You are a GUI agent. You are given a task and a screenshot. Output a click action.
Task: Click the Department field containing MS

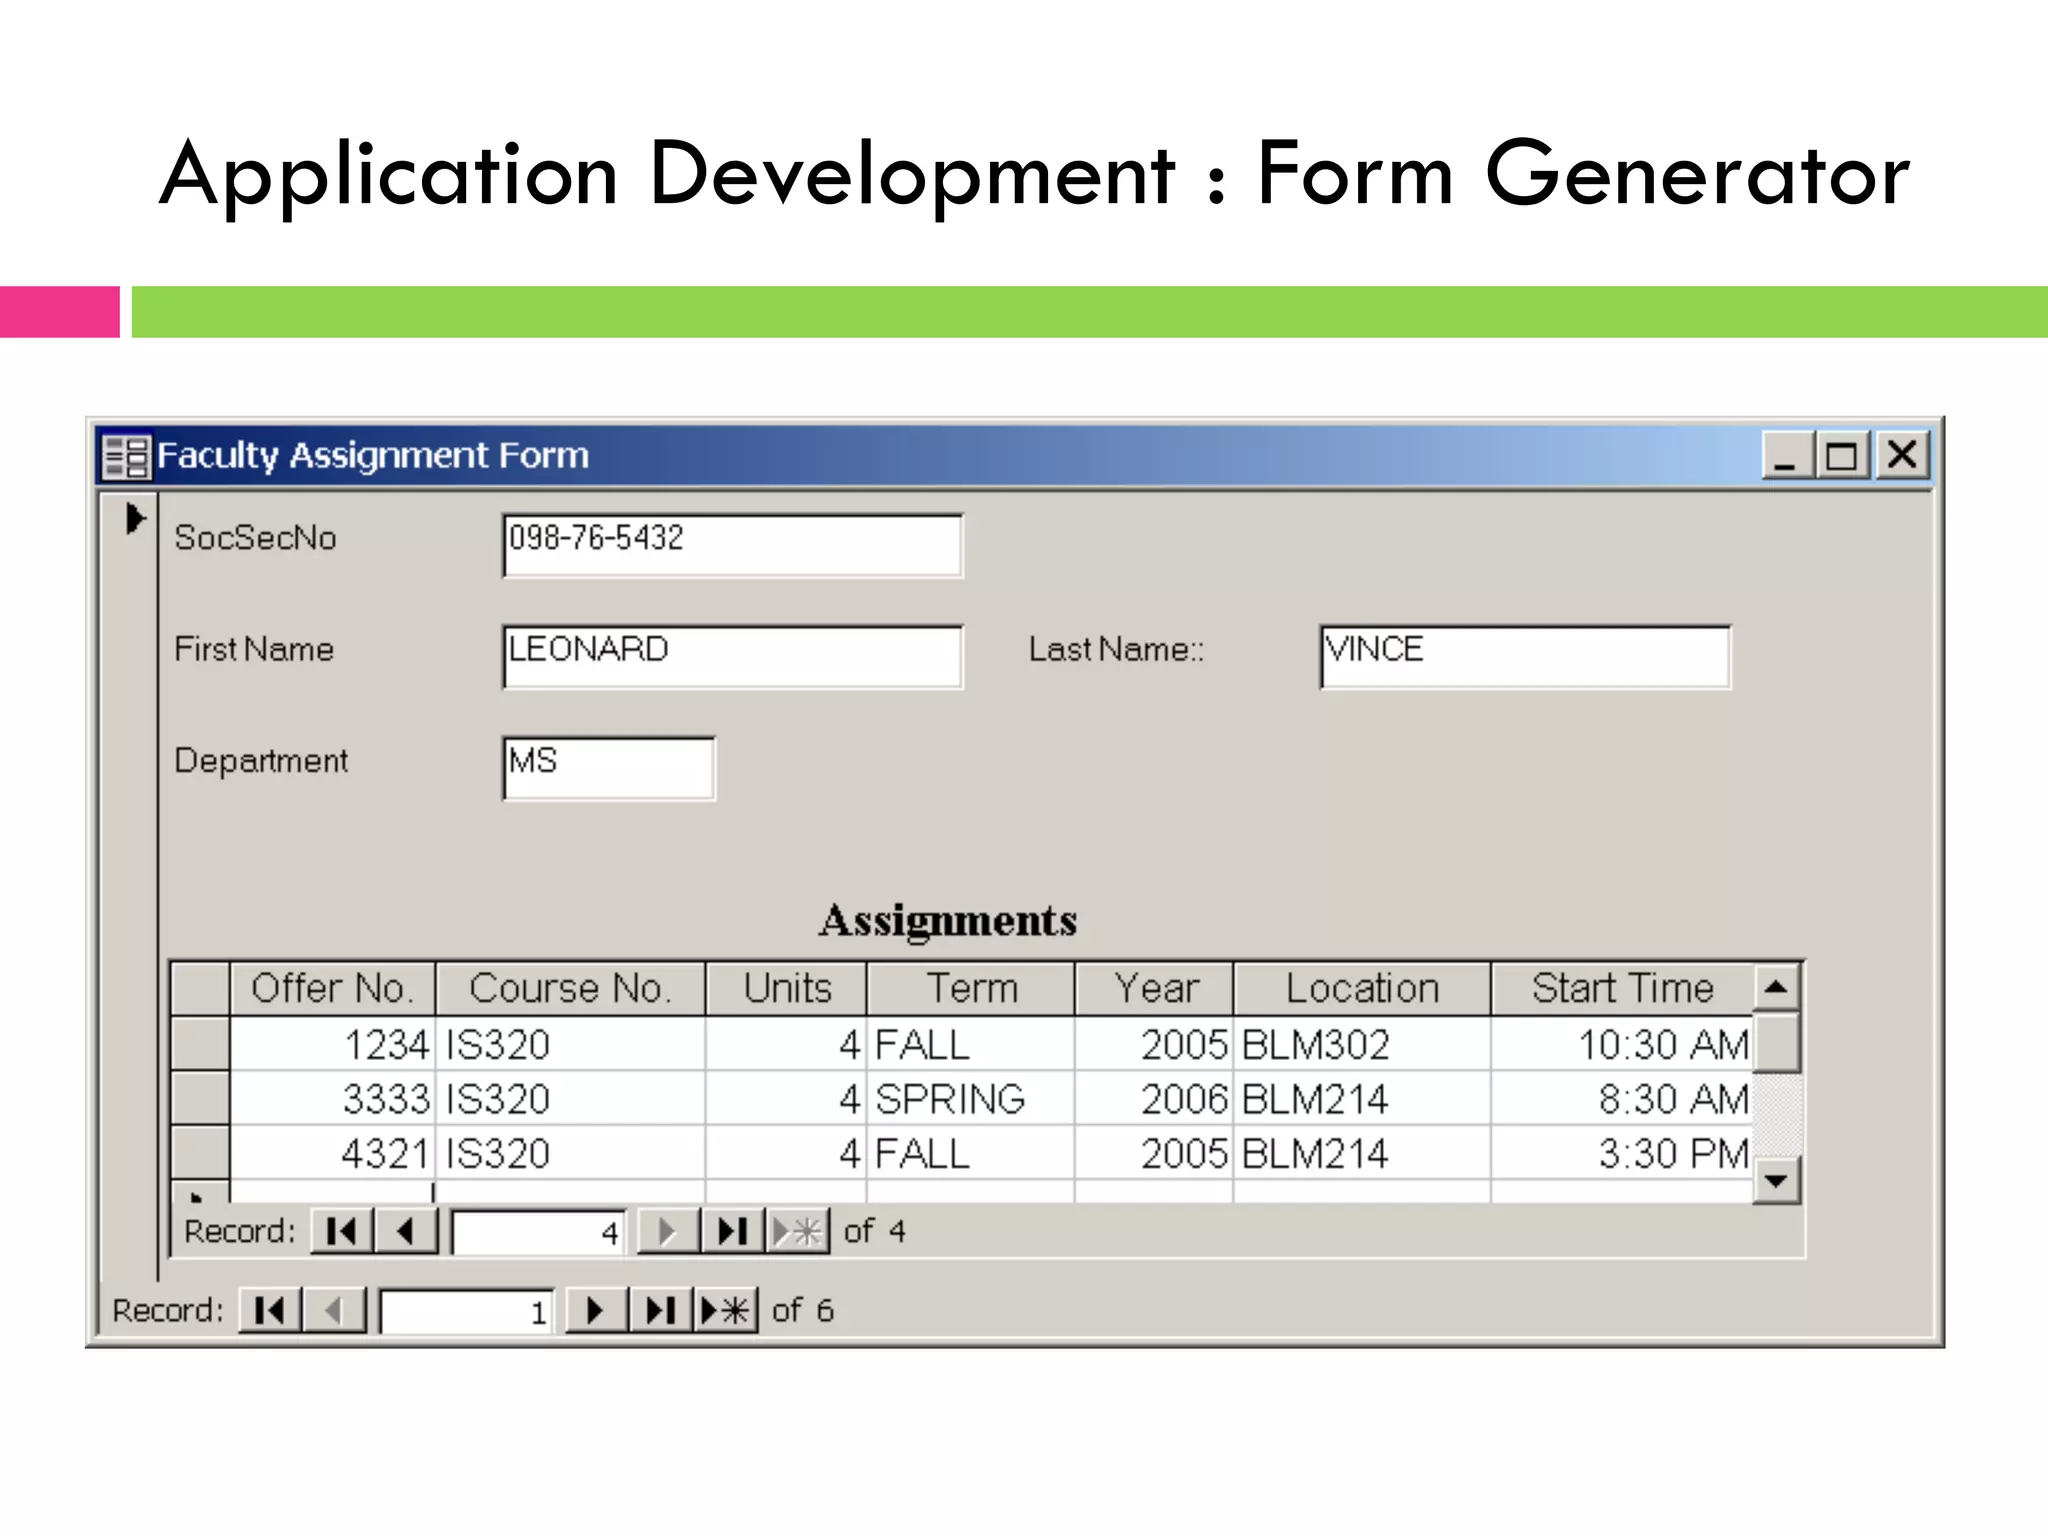608,767
